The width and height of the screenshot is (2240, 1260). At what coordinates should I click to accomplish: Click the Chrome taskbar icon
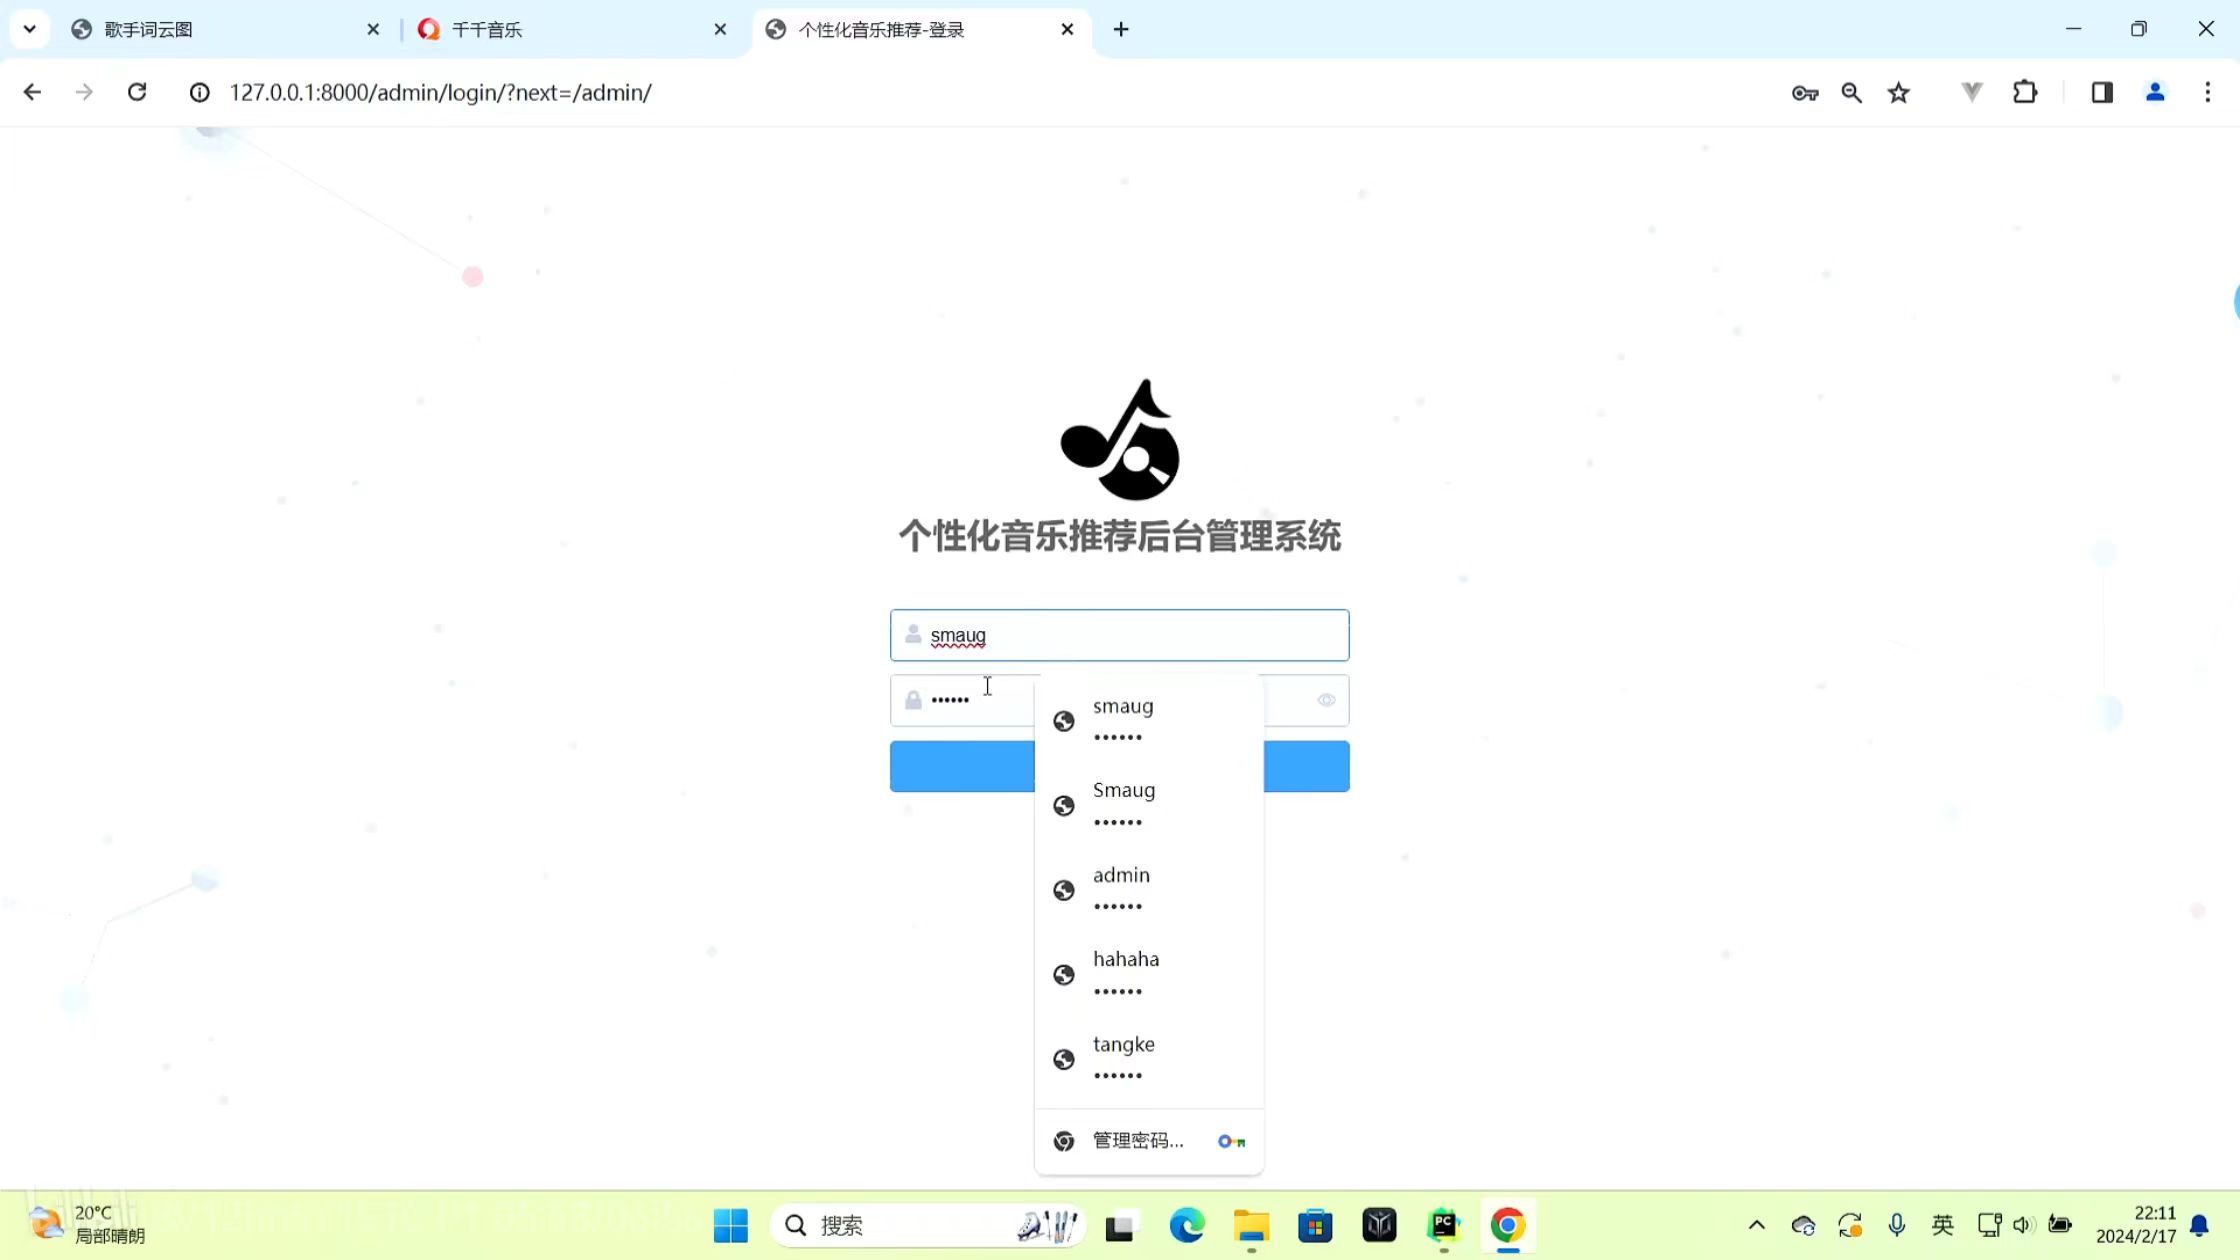(x=1508, y=1225)
